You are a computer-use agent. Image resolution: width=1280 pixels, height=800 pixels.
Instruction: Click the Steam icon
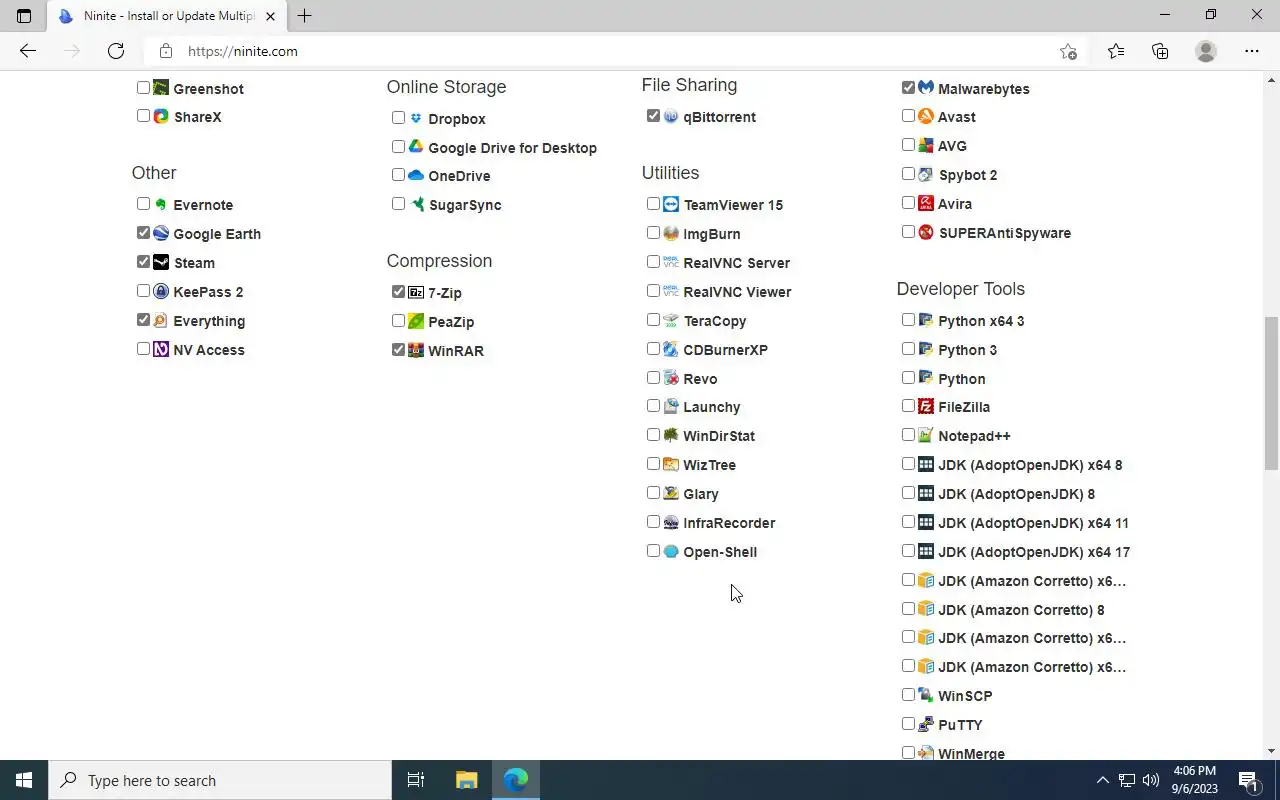click(x=161, y=262)
